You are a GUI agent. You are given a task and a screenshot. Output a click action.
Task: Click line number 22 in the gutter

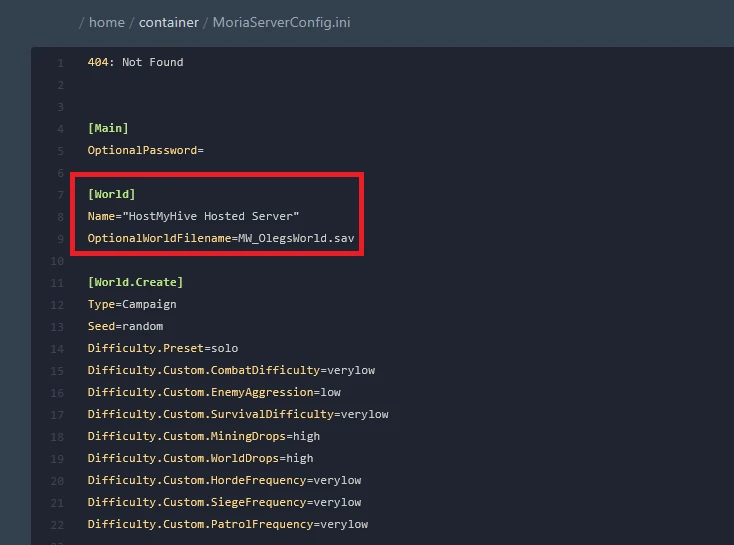[x=57, y=525]
